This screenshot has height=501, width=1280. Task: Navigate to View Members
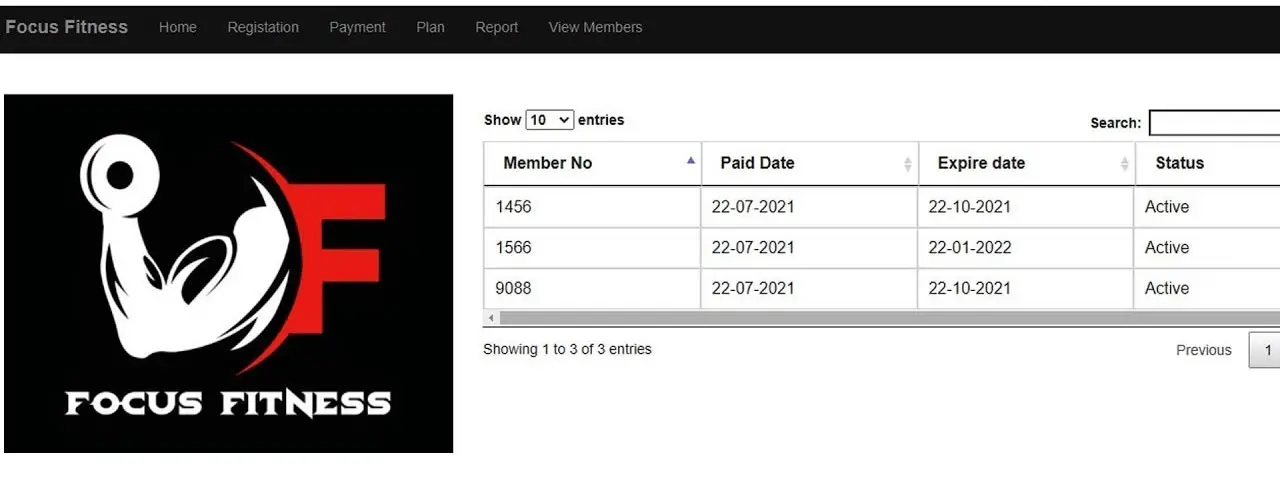[595, 27]
